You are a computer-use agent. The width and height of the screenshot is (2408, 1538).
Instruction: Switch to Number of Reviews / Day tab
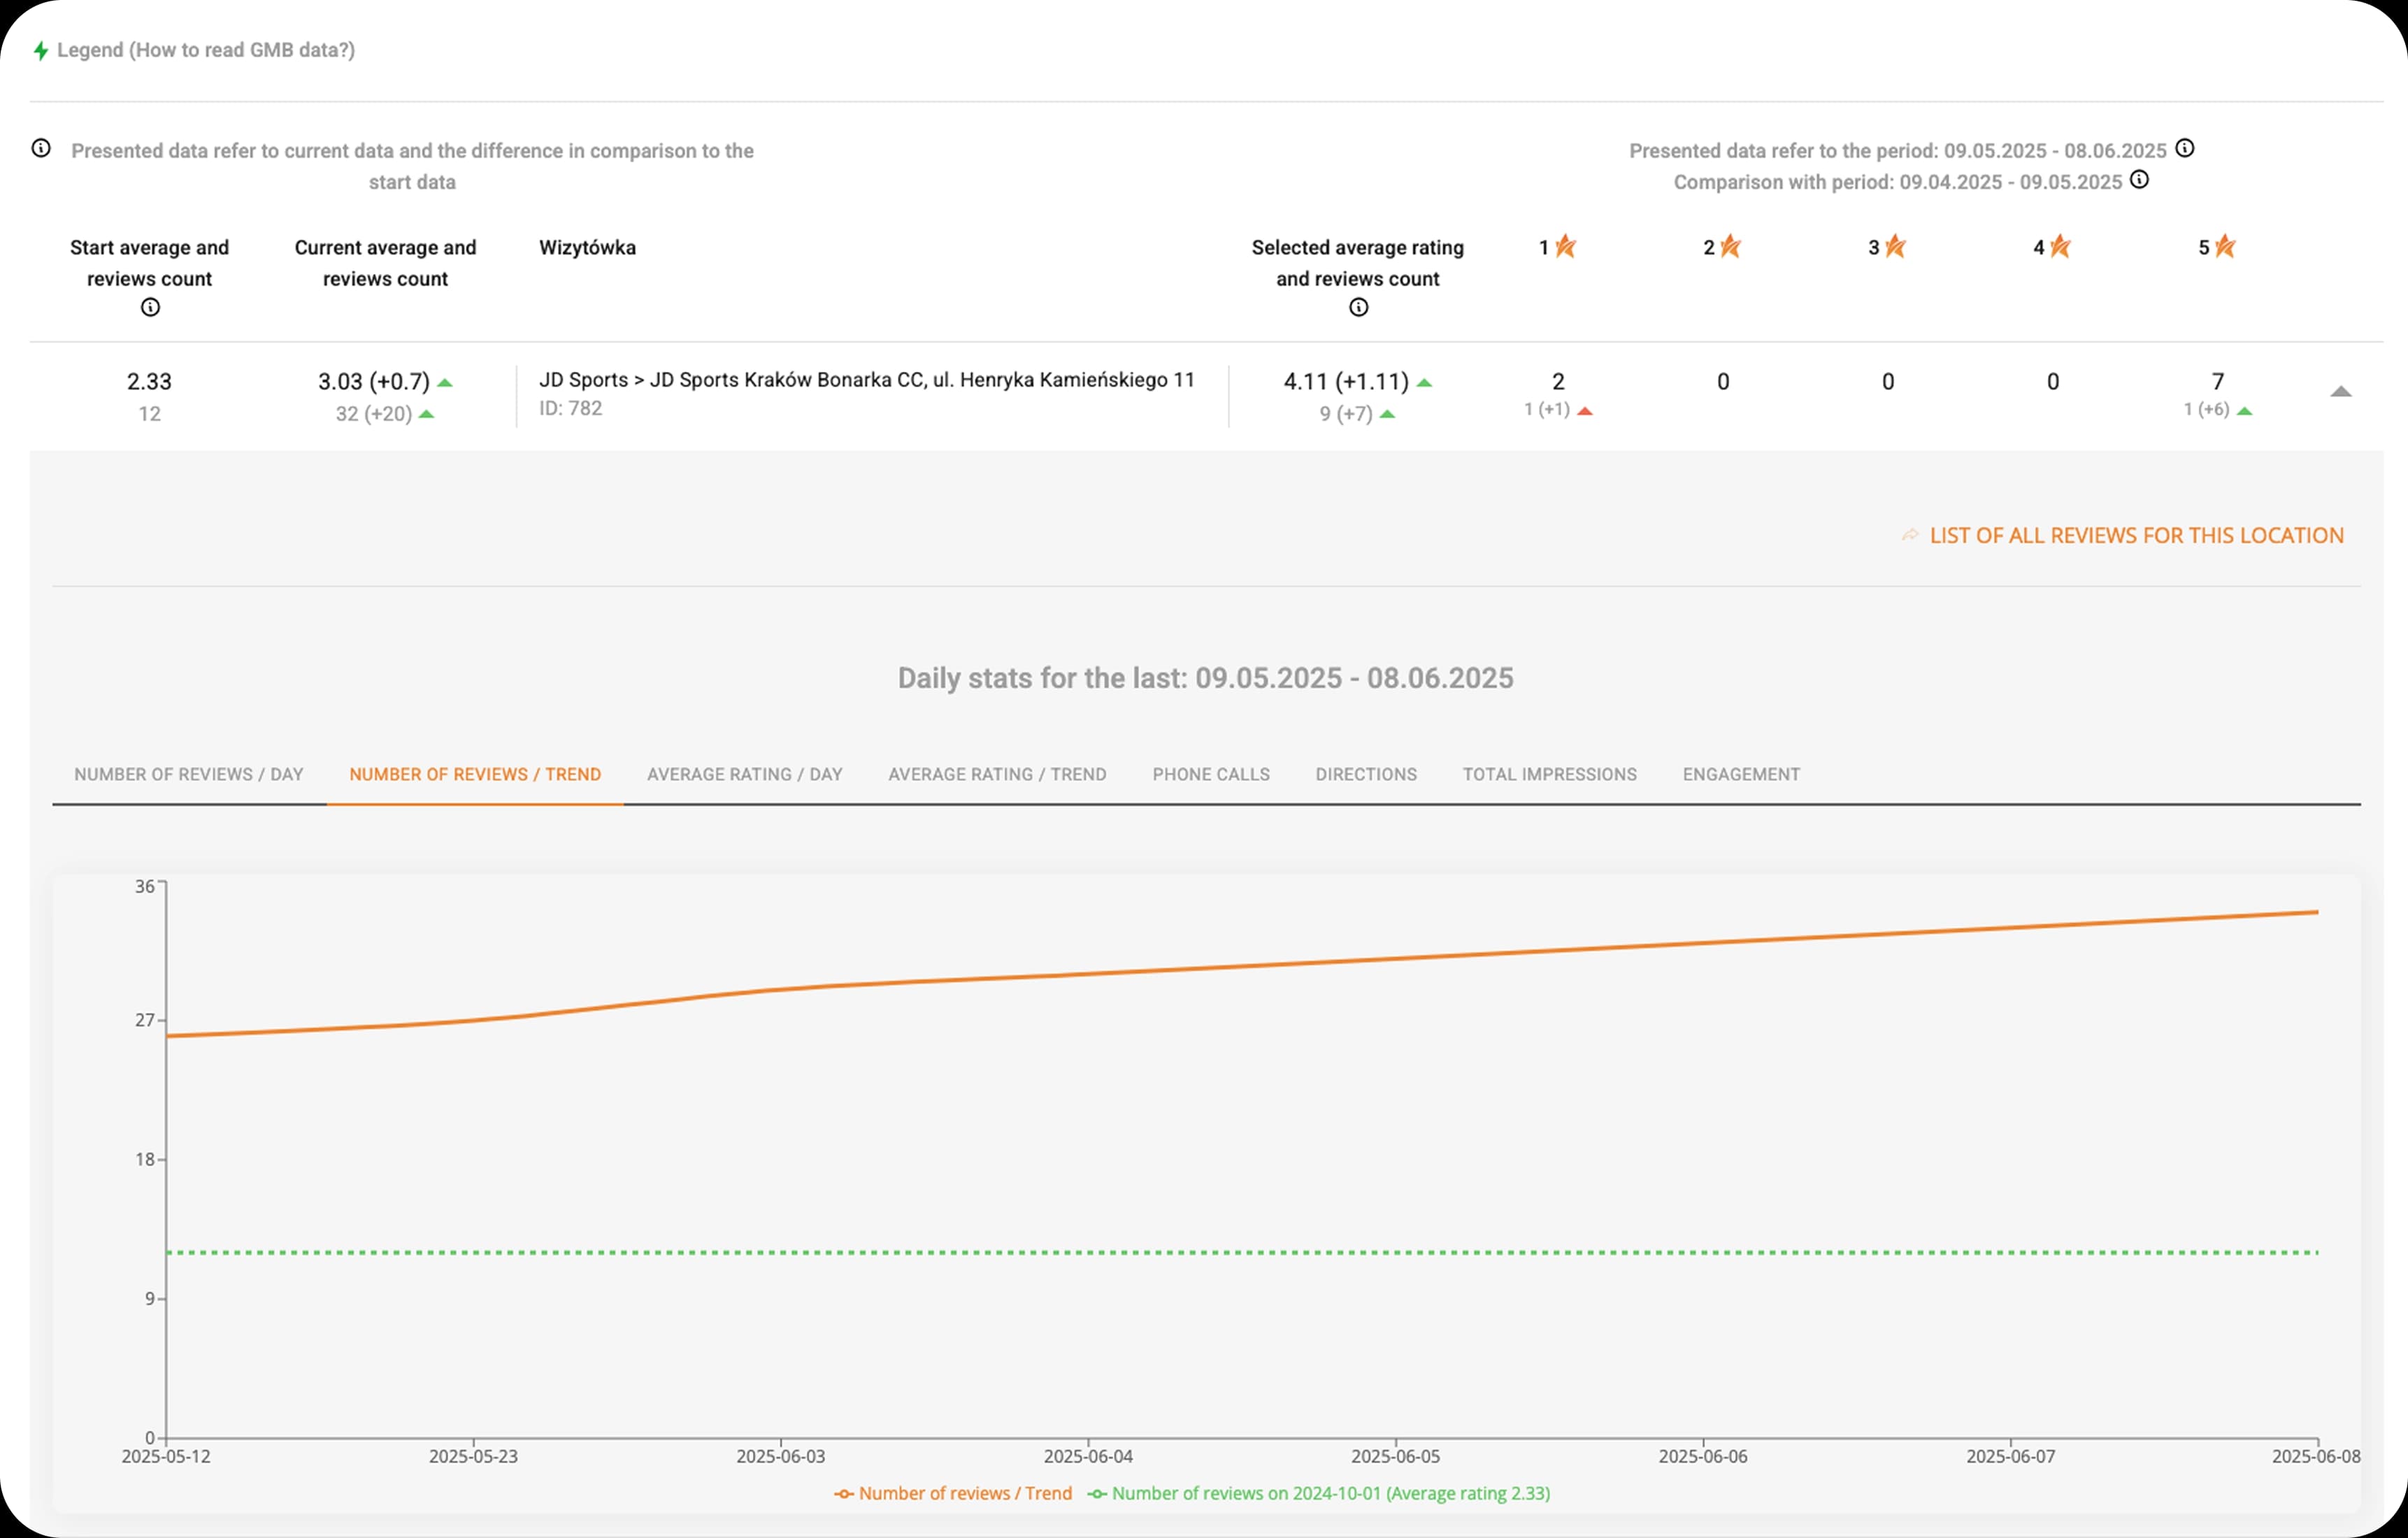point(189,774)
